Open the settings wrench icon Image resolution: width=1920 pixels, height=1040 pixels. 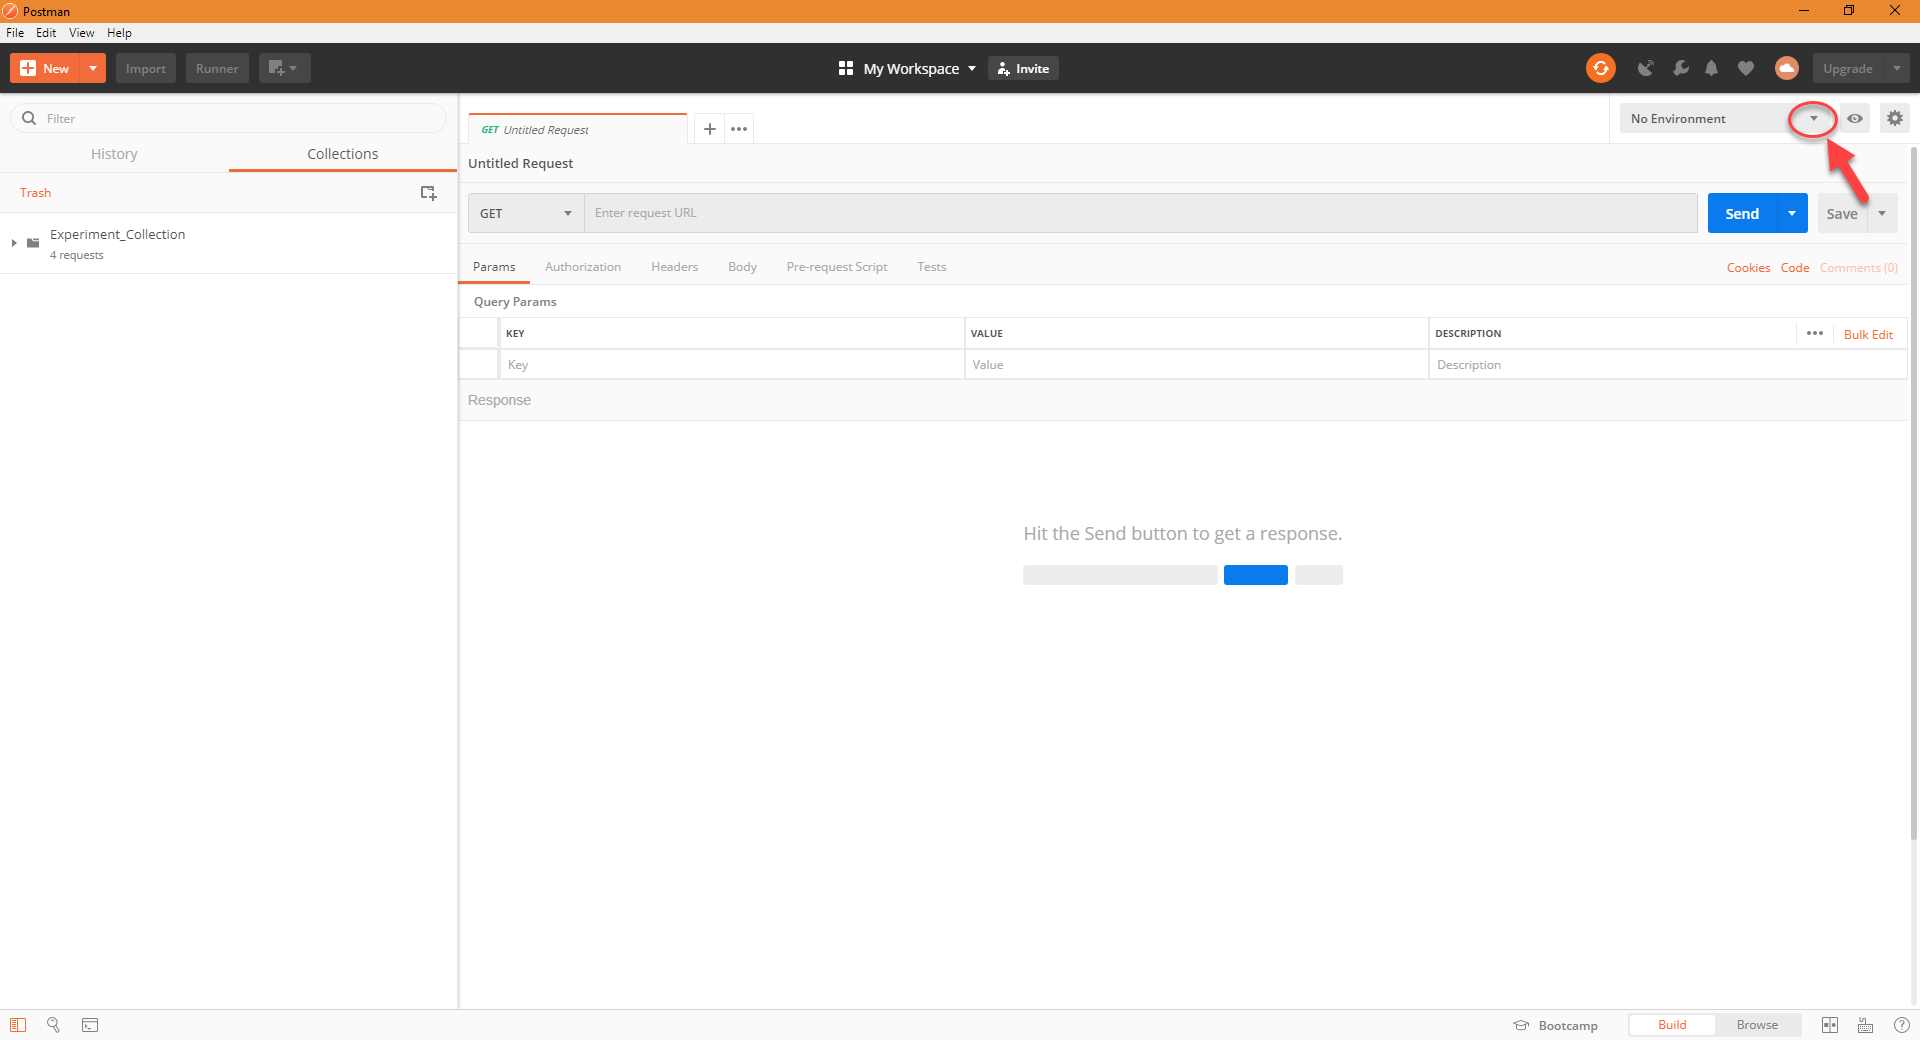(1680, 68)
